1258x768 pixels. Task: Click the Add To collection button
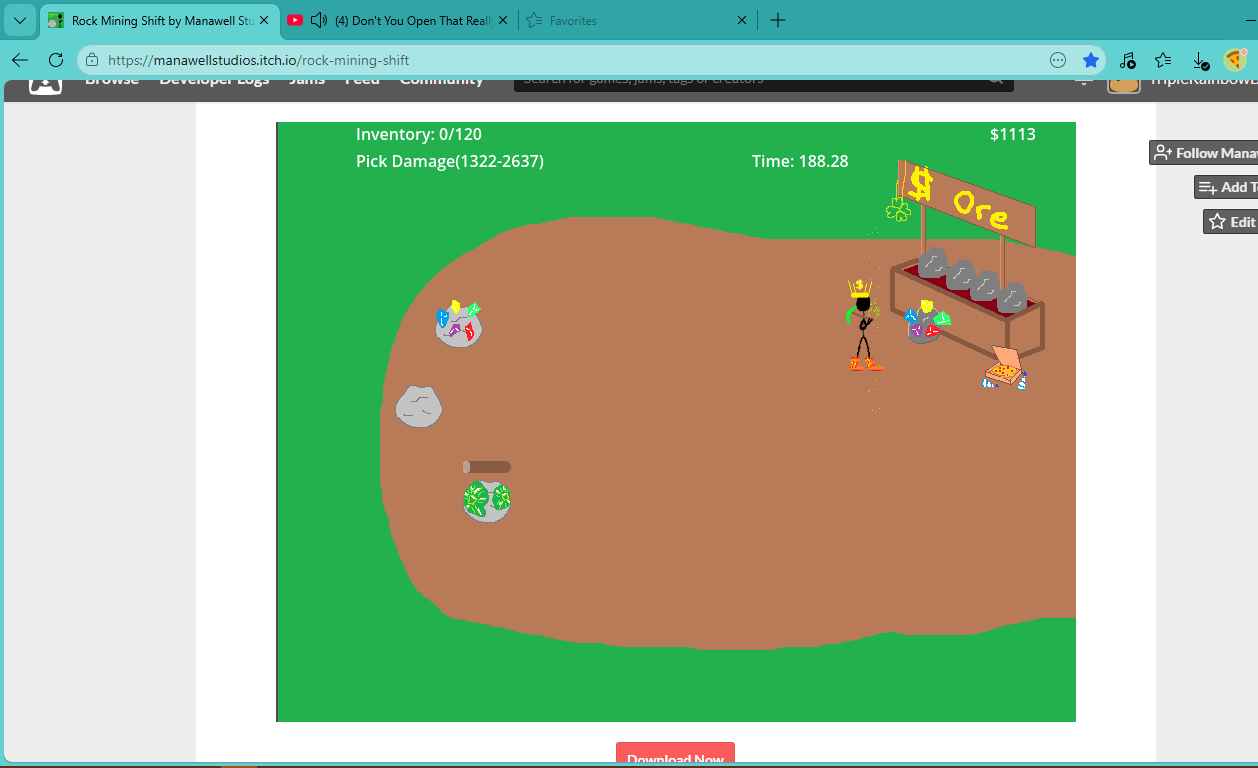pyautogui.click(x=1226, y=187)
